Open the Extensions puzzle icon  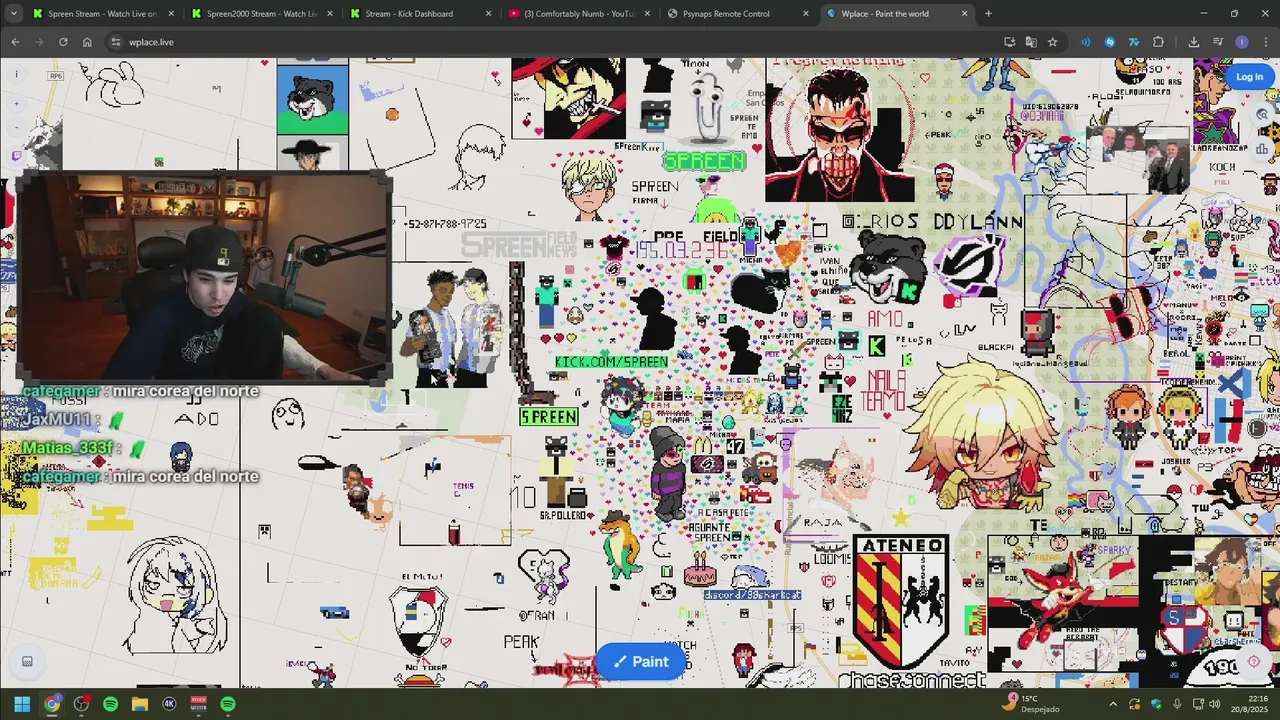(x=1158, y=42)
